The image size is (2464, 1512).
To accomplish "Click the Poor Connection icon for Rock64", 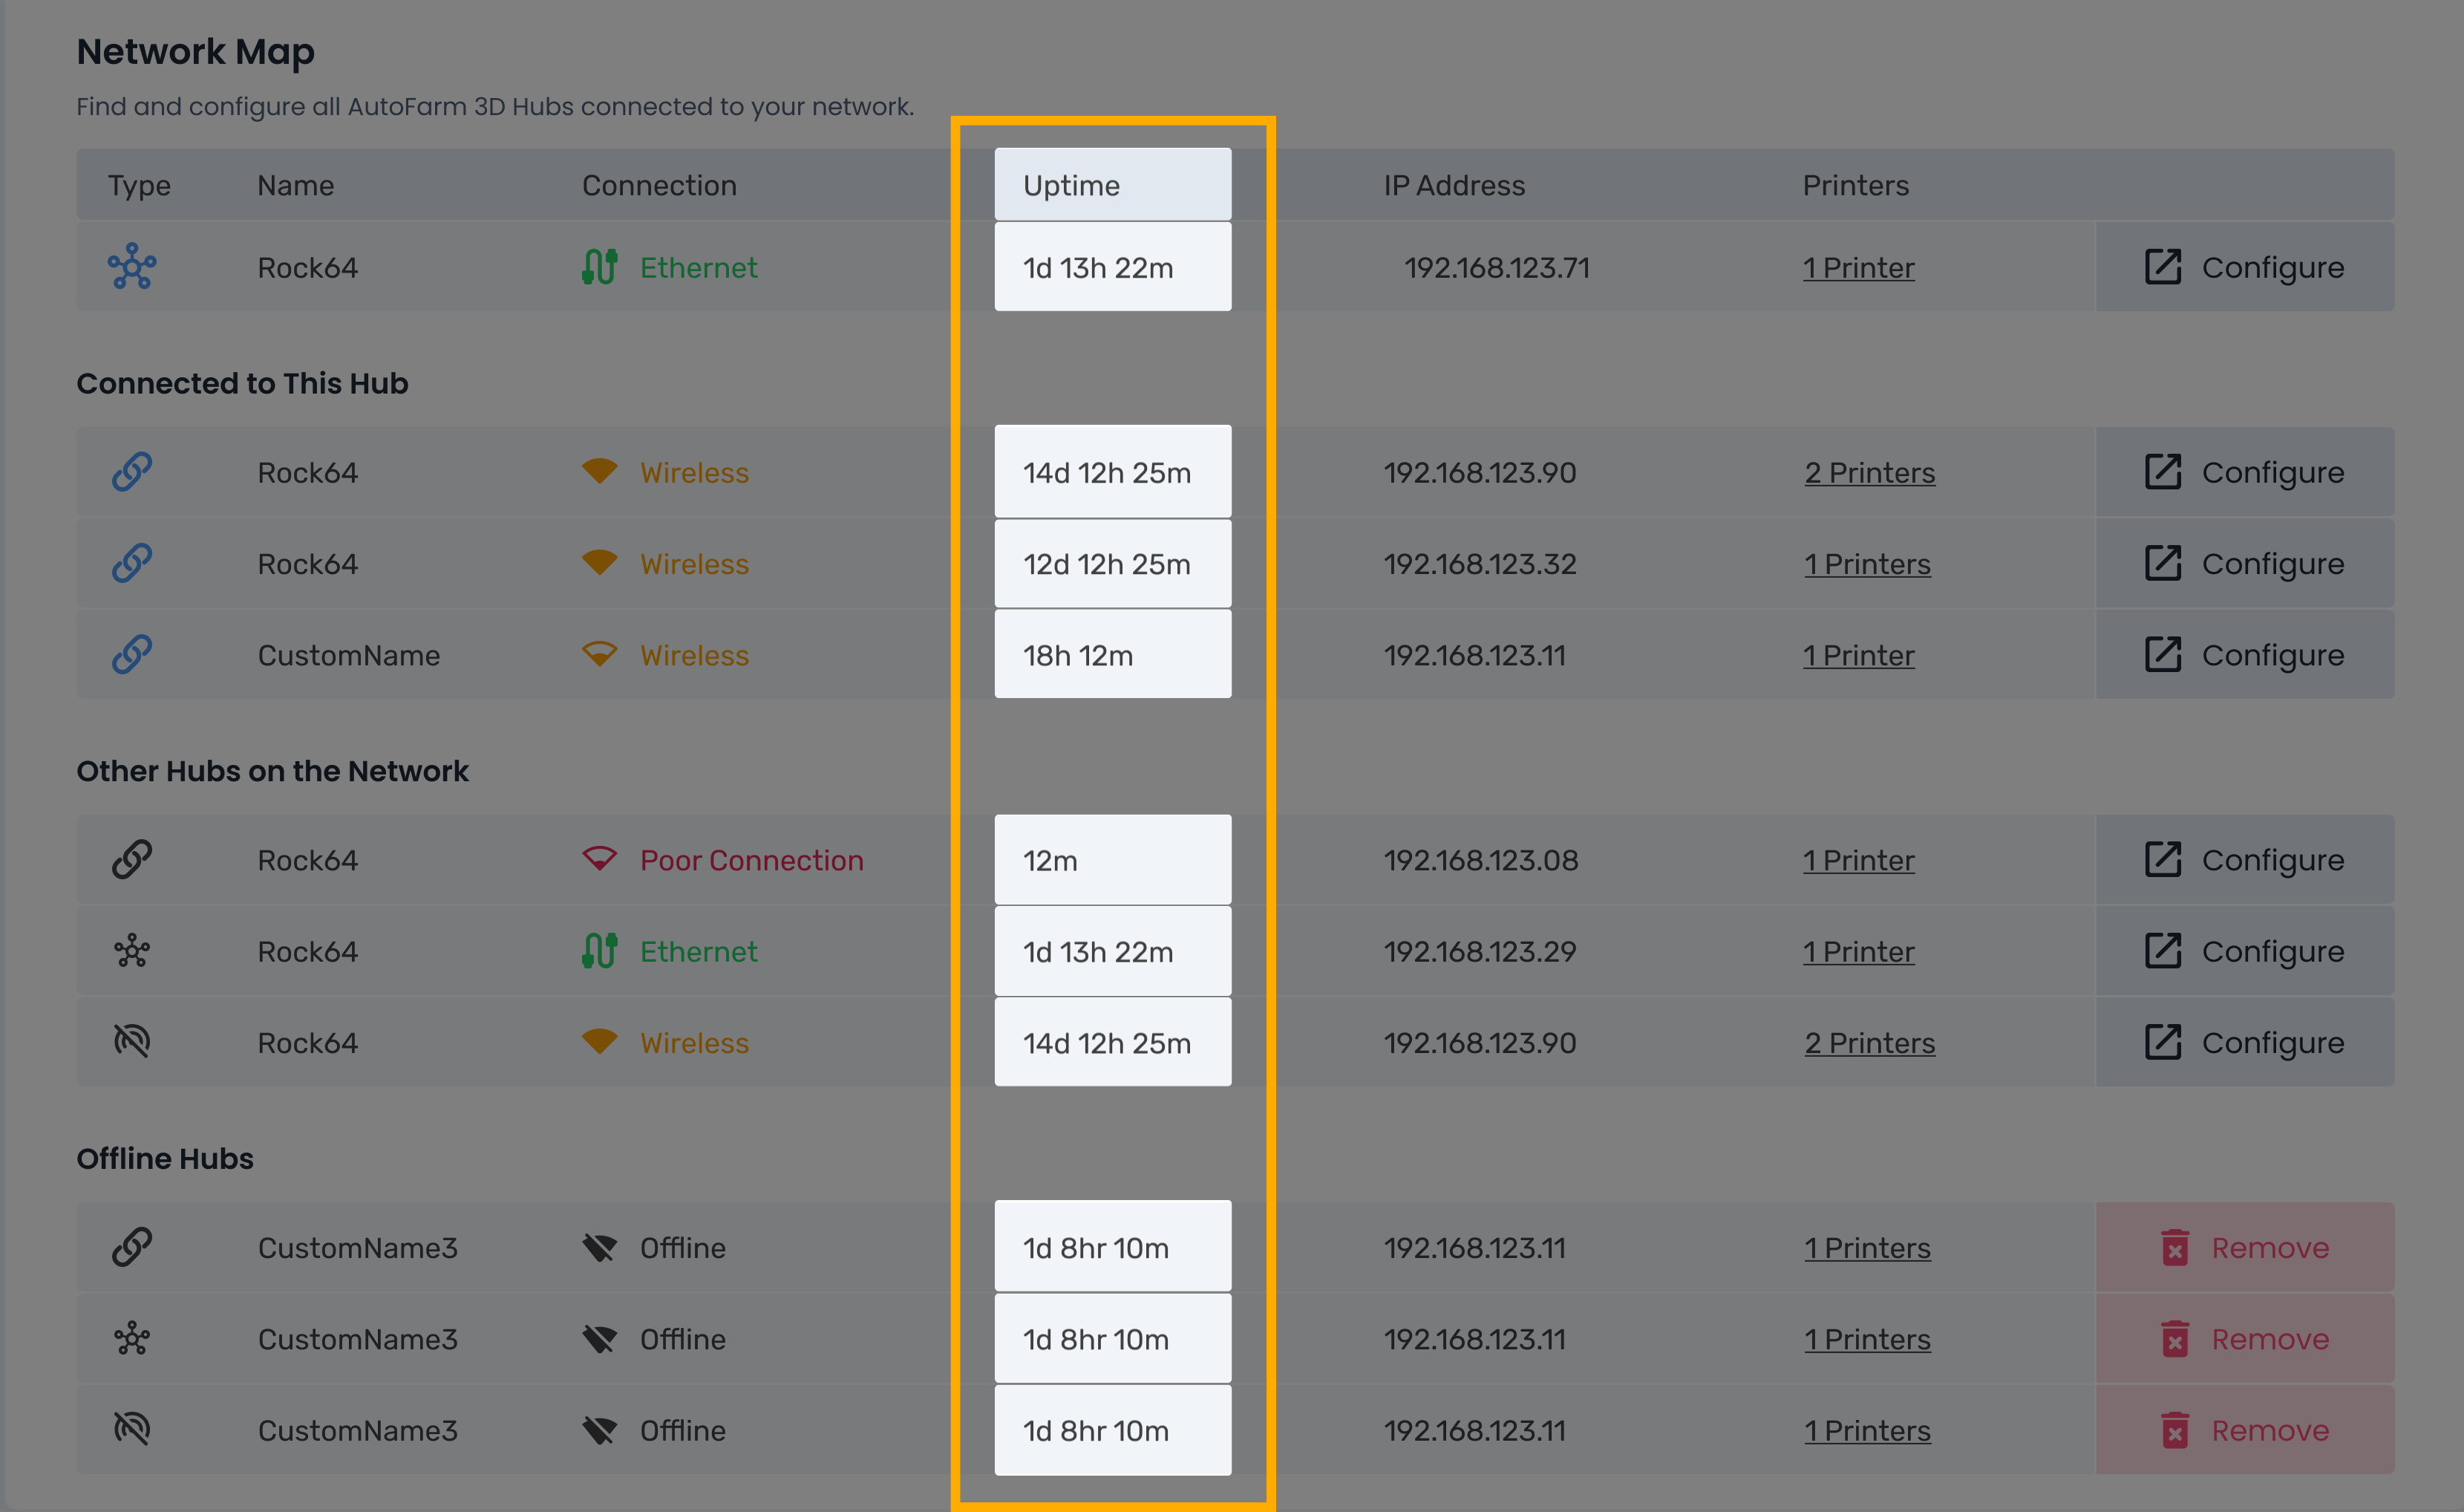I will click(599, 859).
